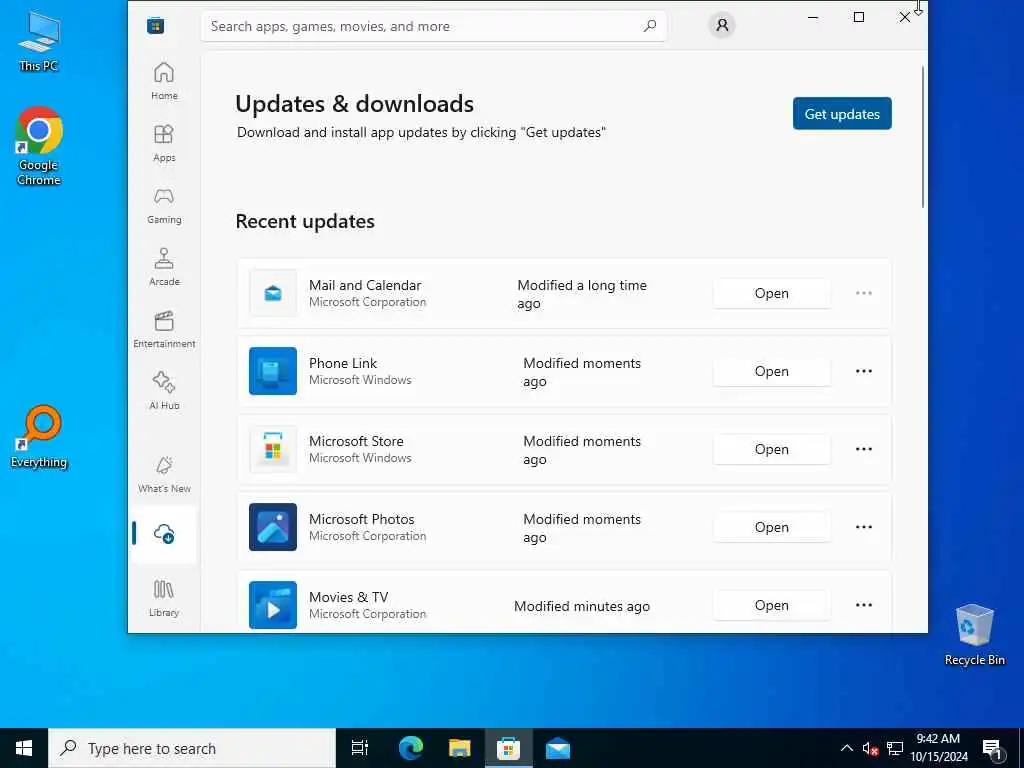Open the user profile account icon
1024x768 pixels.
(722, 25)
